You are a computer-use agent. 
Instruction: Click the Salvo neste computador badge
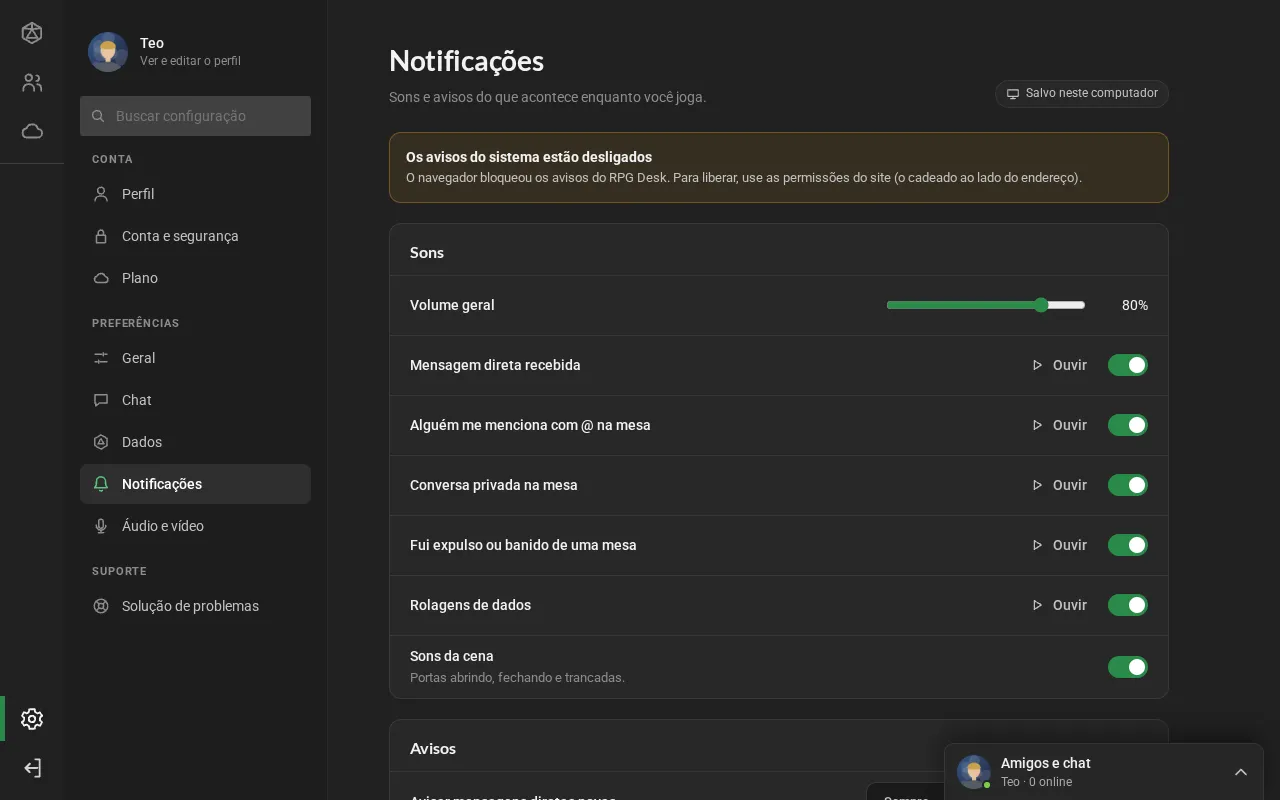pyautogui.click(x=1082, y=93)
